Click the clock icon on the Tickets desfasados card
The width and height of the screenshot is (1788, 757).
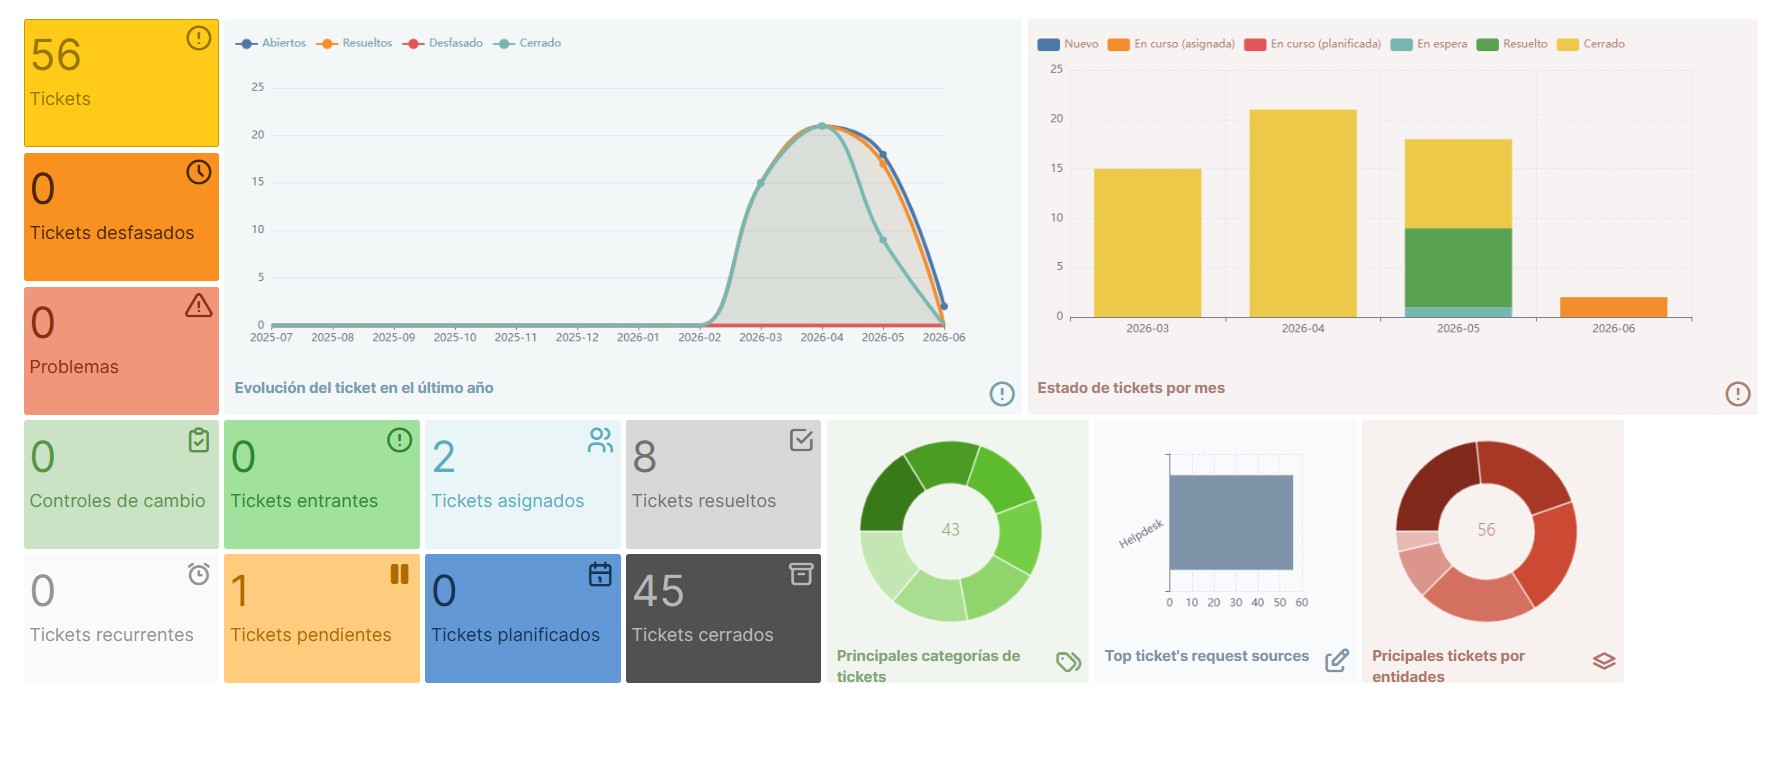[199, 172]
